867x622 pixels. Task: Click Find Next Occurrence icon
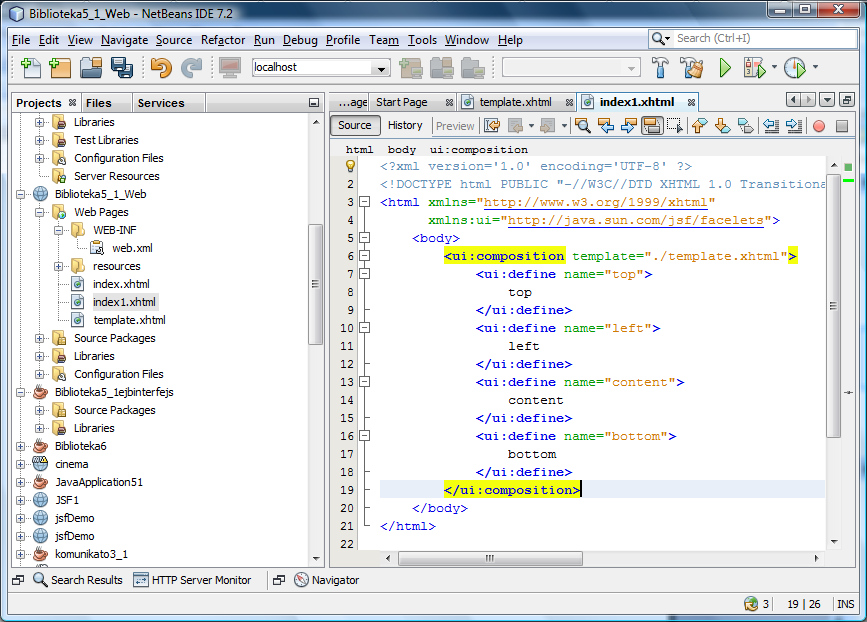pos(629,126)
